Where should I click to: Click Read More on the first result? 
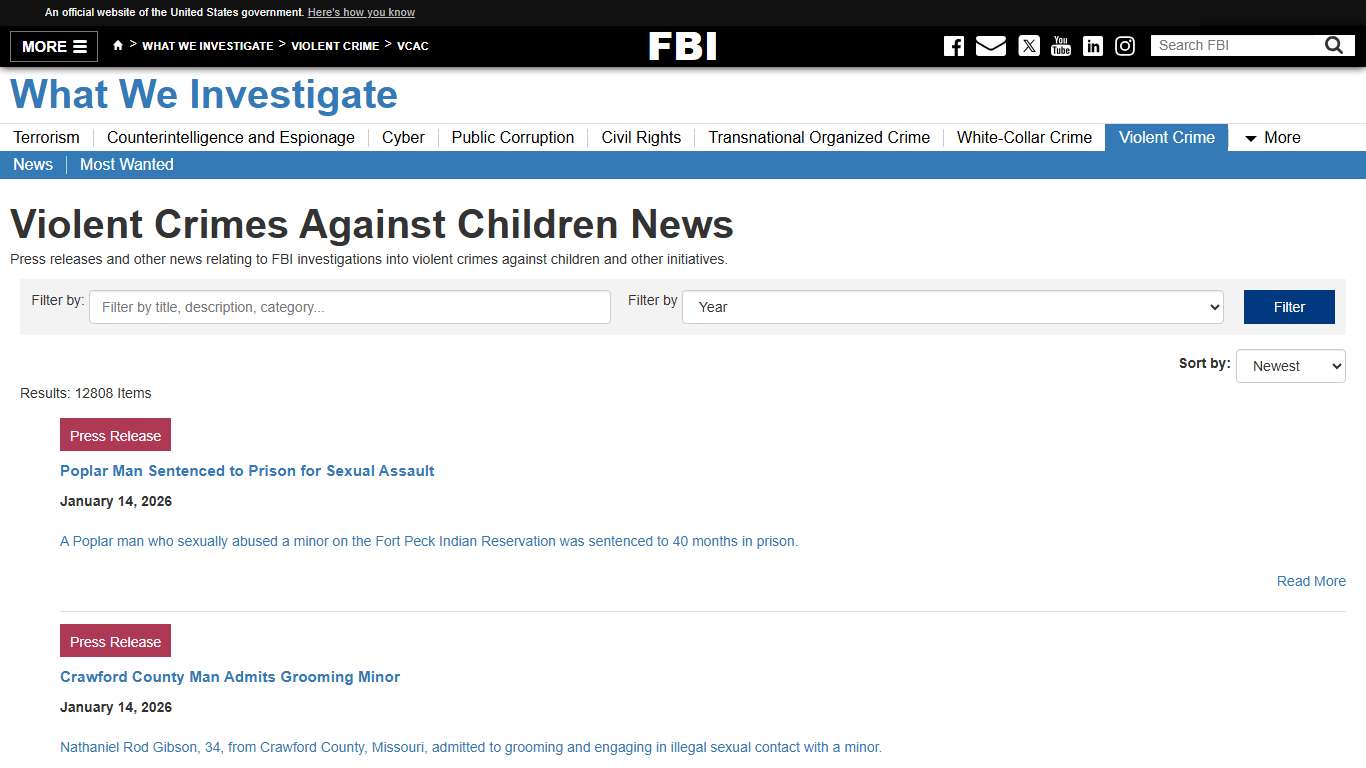click(x=1310, y=581)
